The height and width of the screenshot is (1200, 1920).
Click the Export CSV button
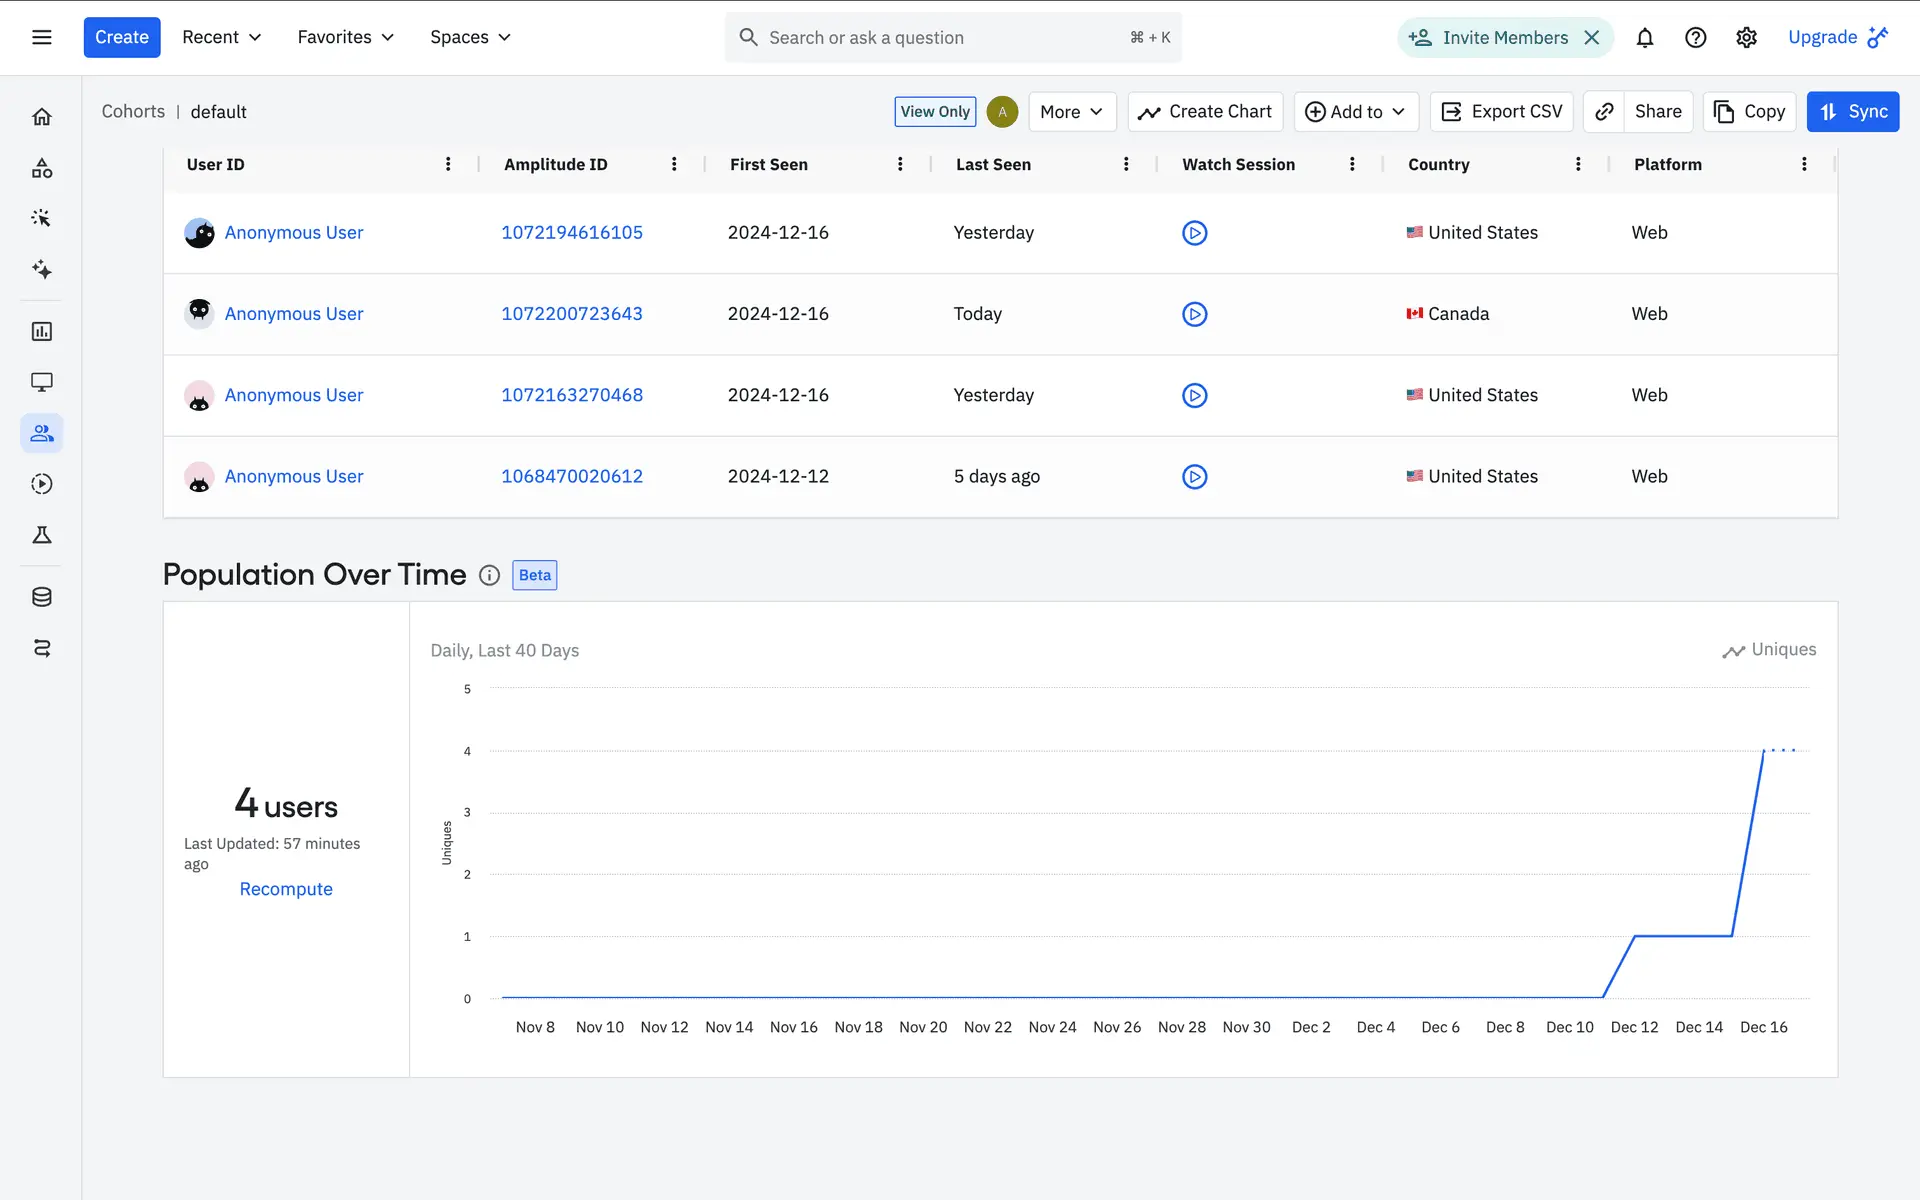[x=1501, y=112]
